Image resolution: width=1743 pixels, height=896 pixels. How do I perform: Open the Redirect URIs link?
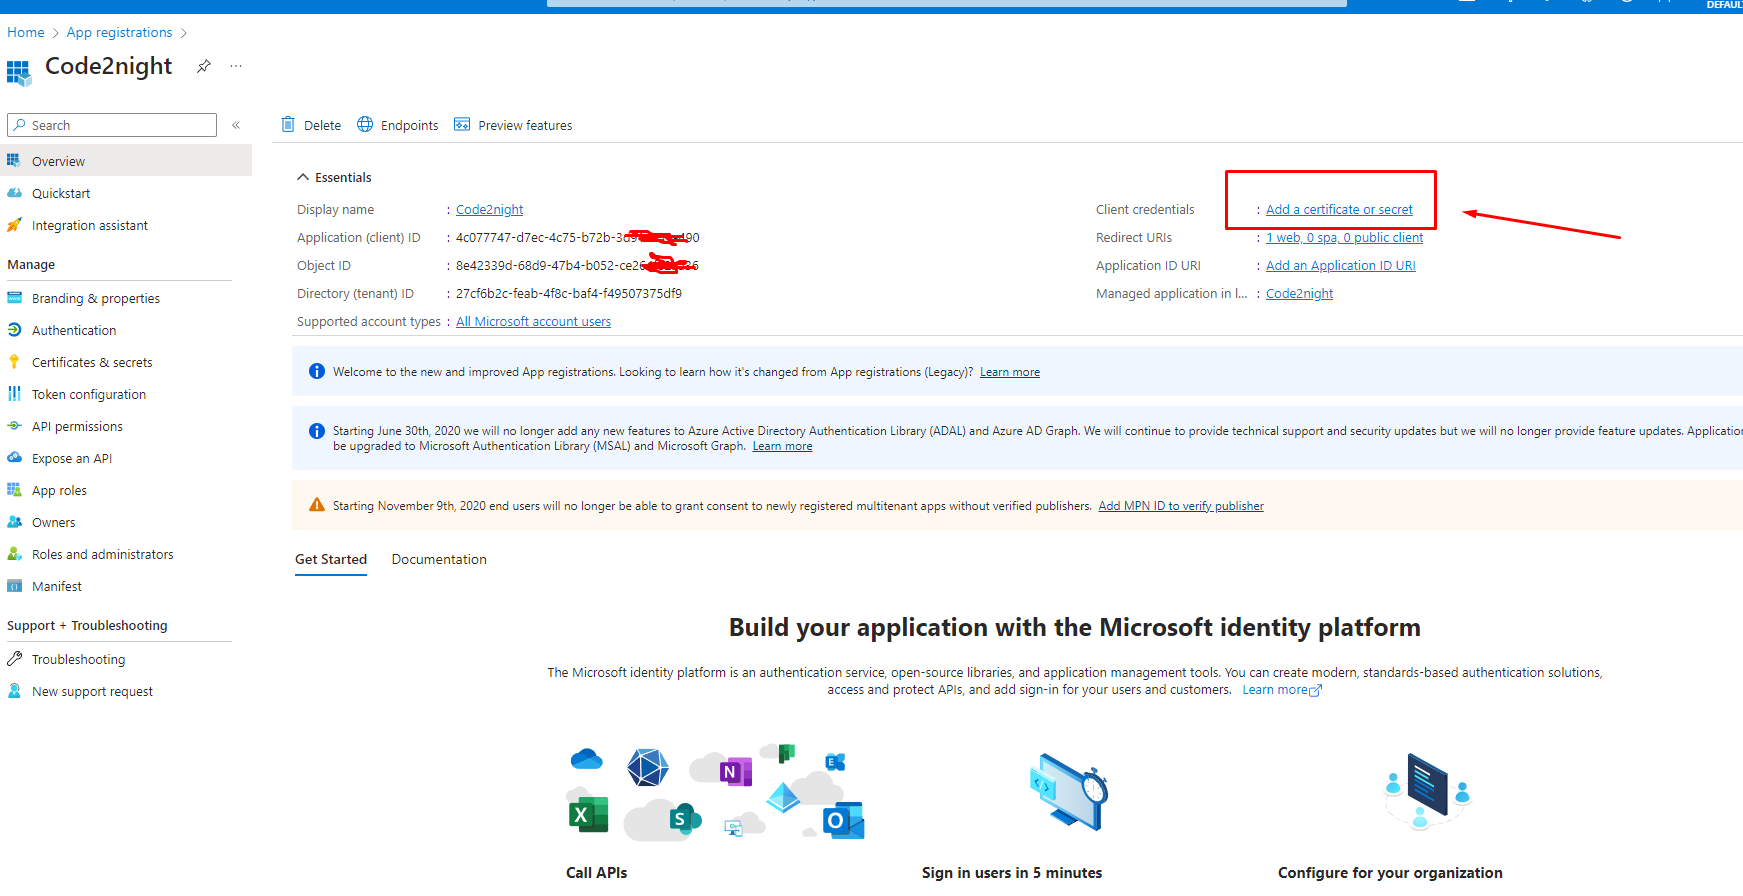pos(1344,237)
